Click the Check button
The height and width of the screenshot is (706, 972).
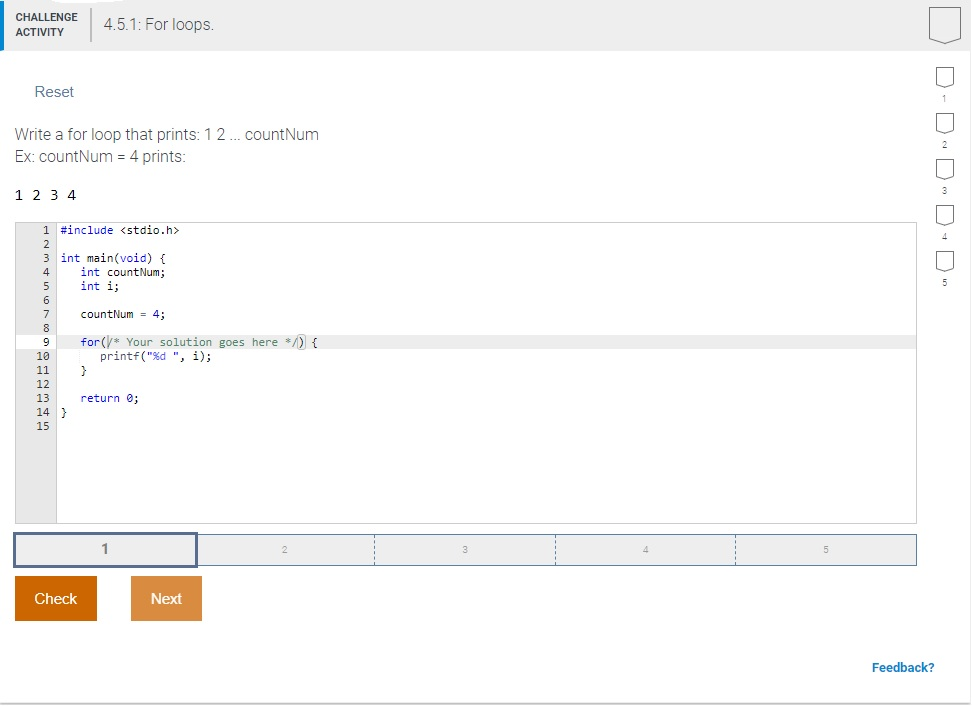(x=55, y=598)
